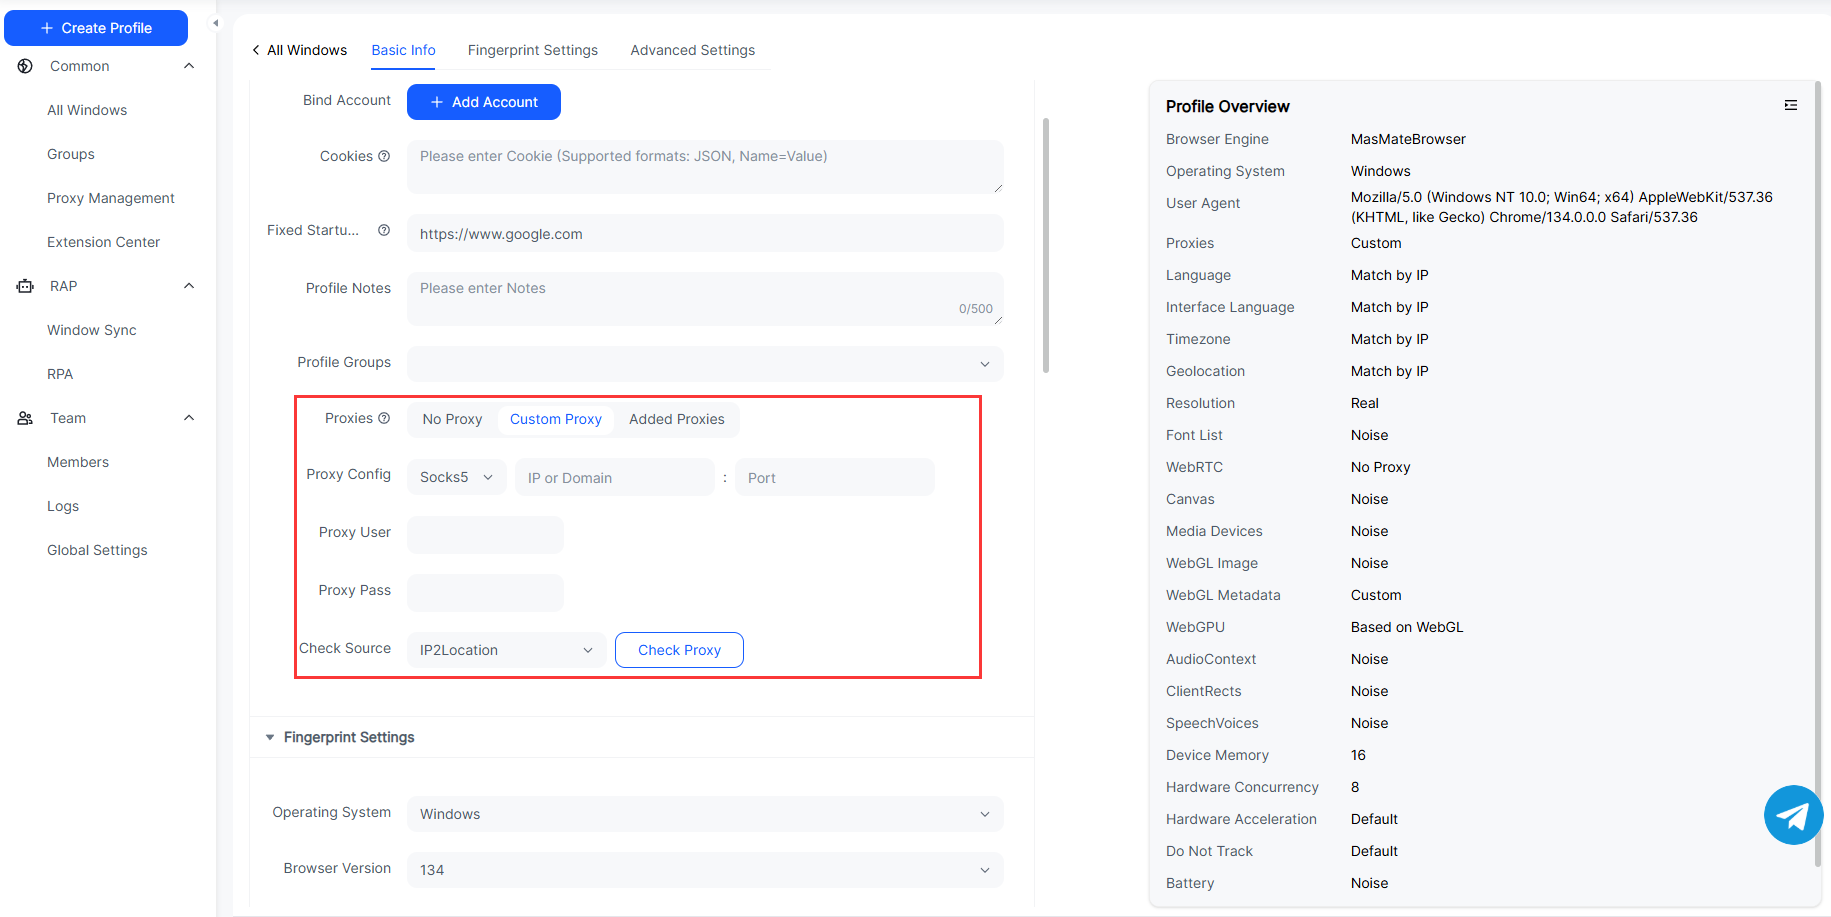Screen dimensions: 1831x917
Task: Click the help icon next to Proxies
Action: (384, 418)
